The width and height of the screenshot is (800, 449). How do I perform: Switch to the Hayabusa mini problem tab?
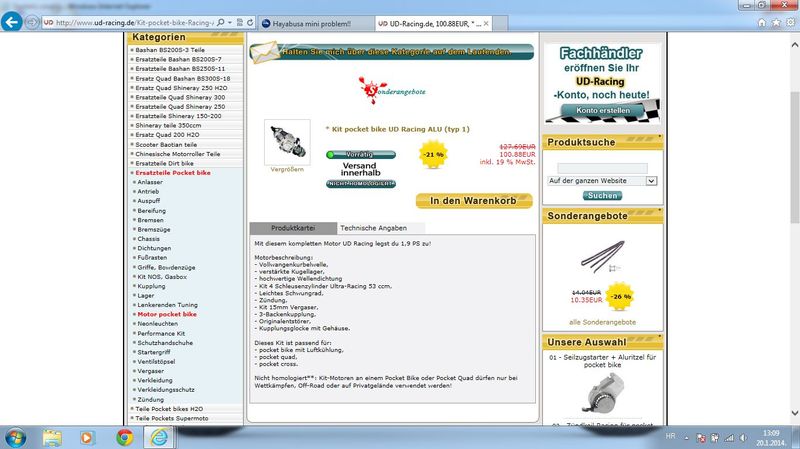316,23
